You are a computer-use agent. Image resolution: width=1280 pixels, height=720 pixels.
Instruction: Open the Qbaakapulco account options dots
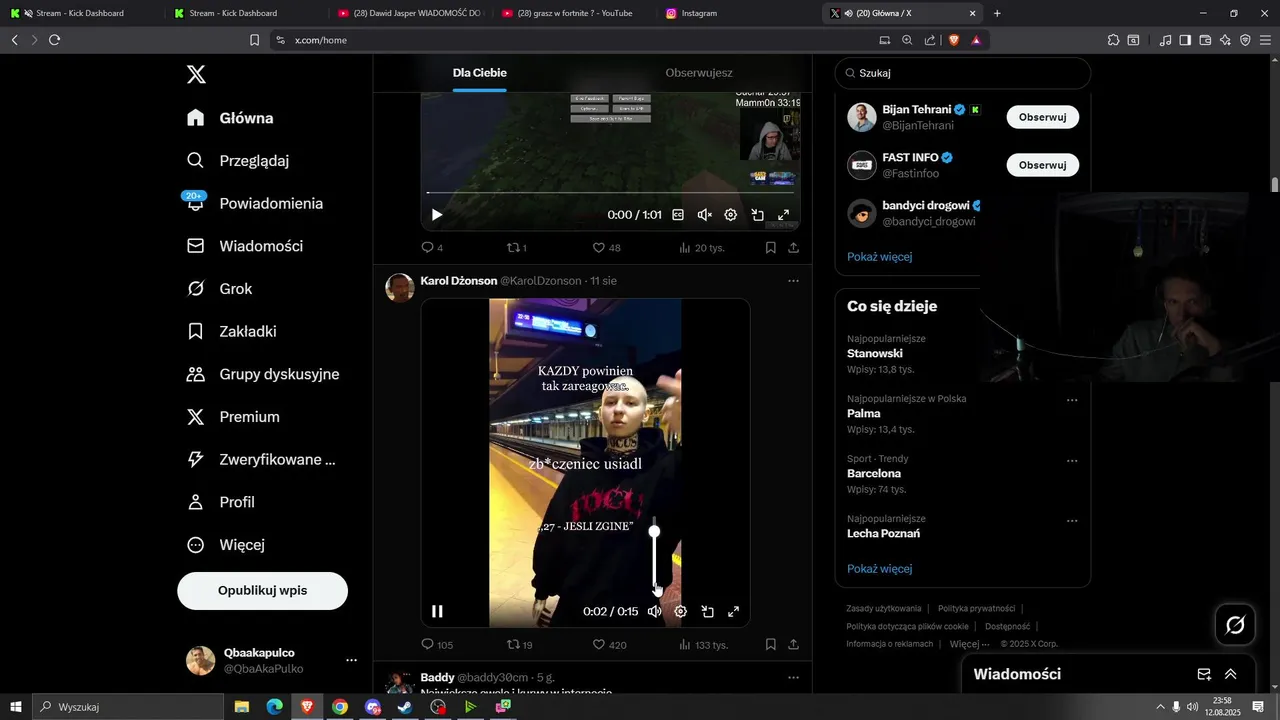[x=351, y=660]
